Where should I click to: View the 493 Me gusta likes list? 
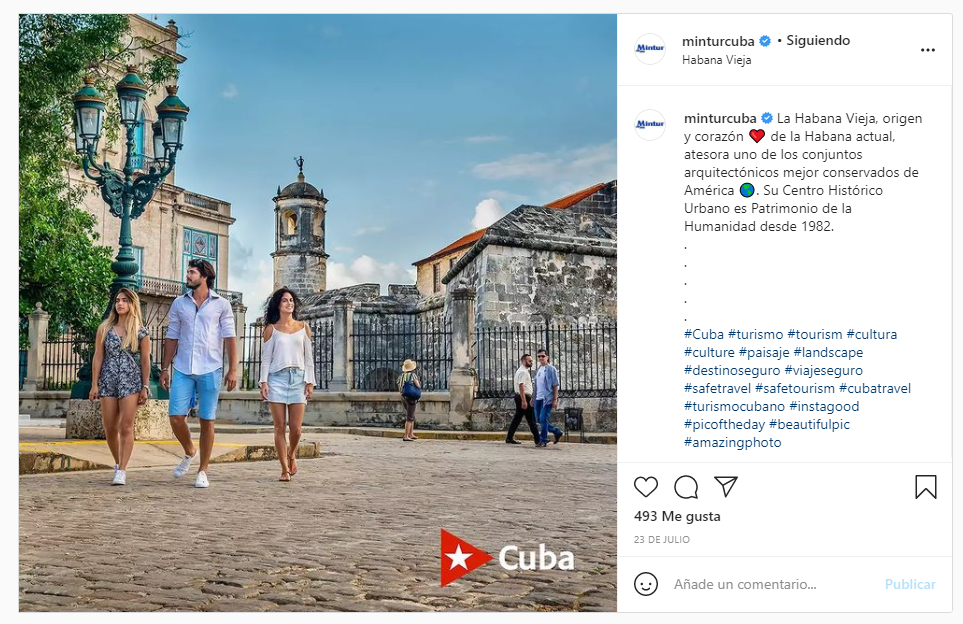(x=677, y=517)
